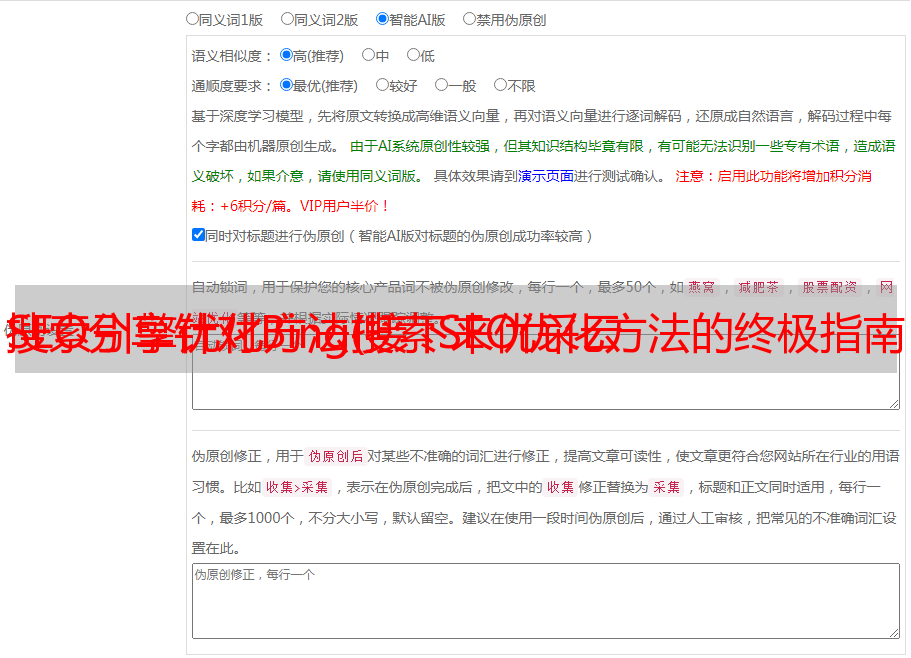The width and height of the screenshot is (911, 658).
Task: Uncheck 同时对标题进行伪原创 checkbox
Action: tap(198, 235)
